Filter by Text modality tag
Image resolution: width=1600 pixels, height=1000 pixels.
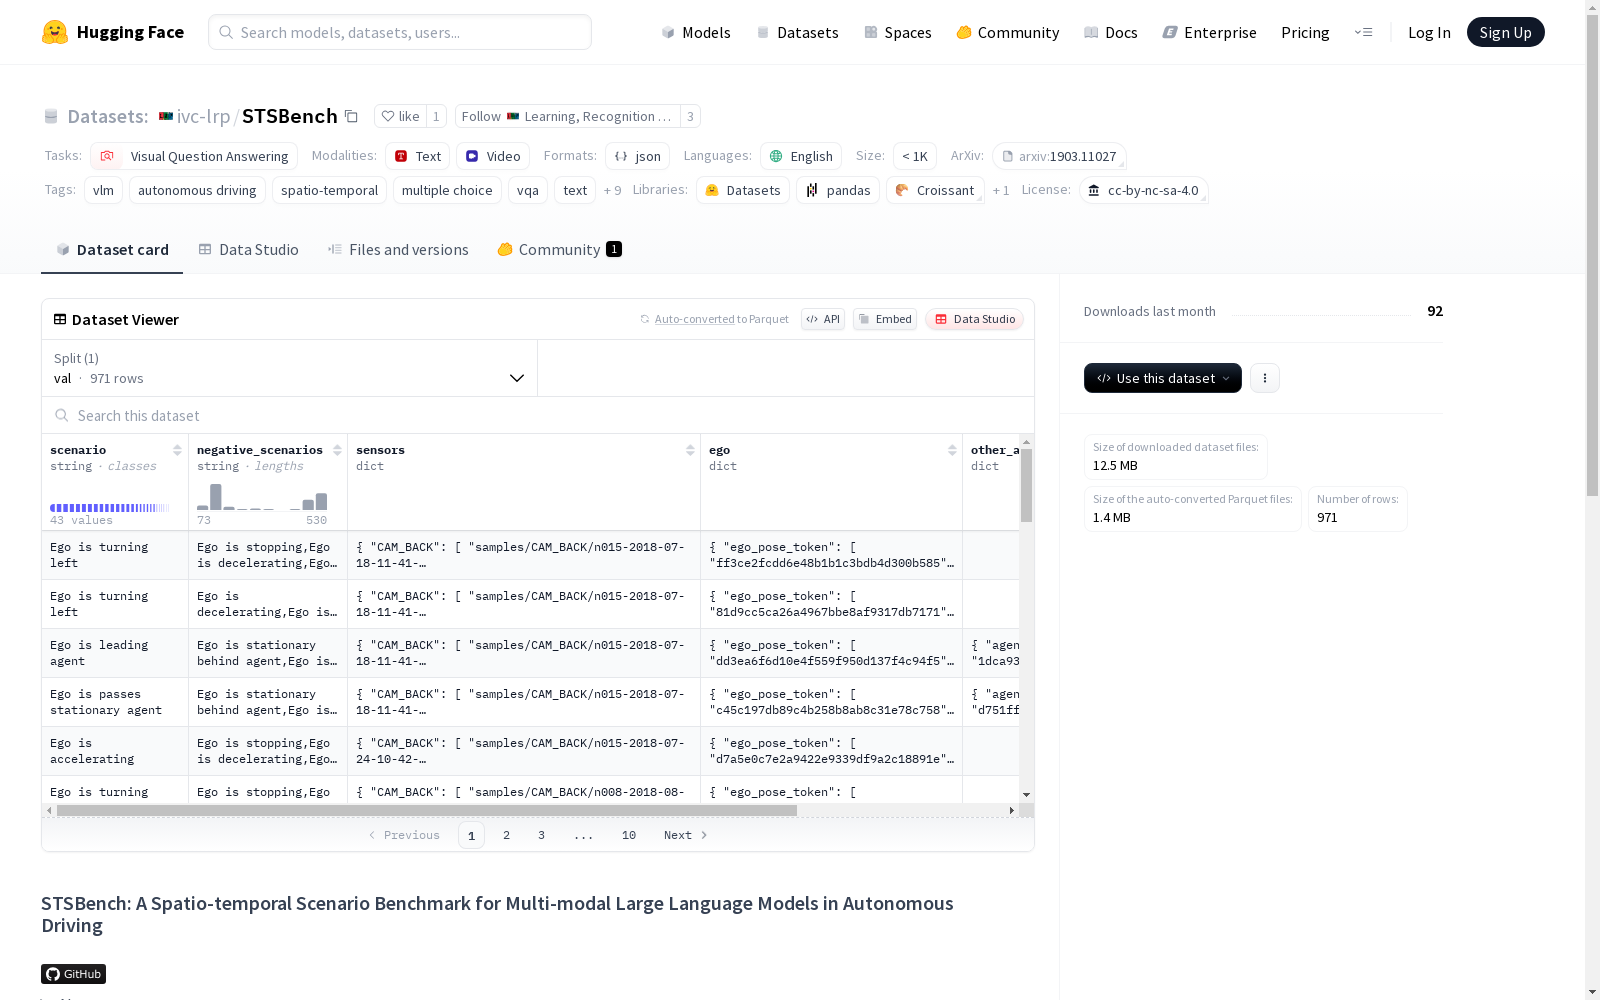pos(418,156)
